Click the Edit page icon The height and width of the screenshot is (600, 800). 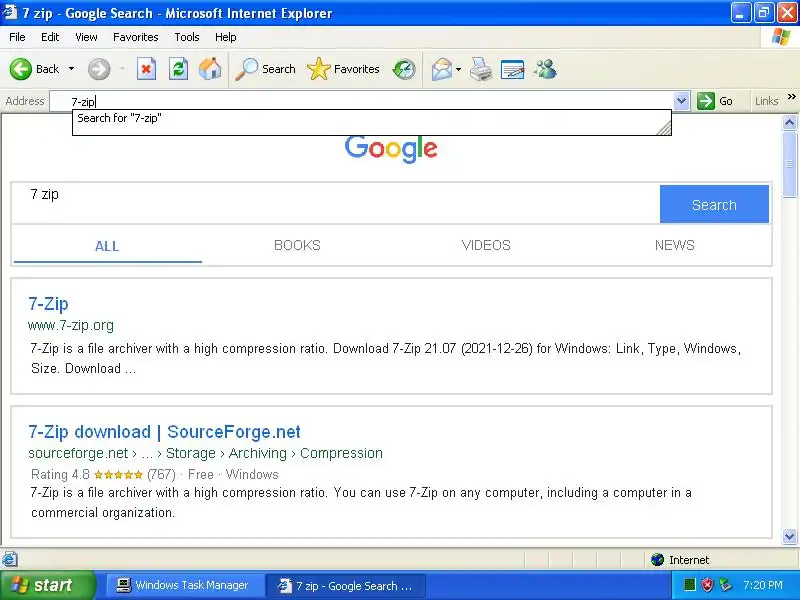click(x=512, y=69)
